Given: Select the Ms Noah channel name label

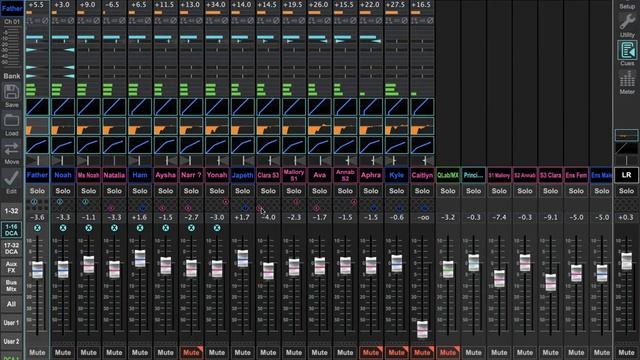Looking at the screenshot, I should tap(89, 175).
